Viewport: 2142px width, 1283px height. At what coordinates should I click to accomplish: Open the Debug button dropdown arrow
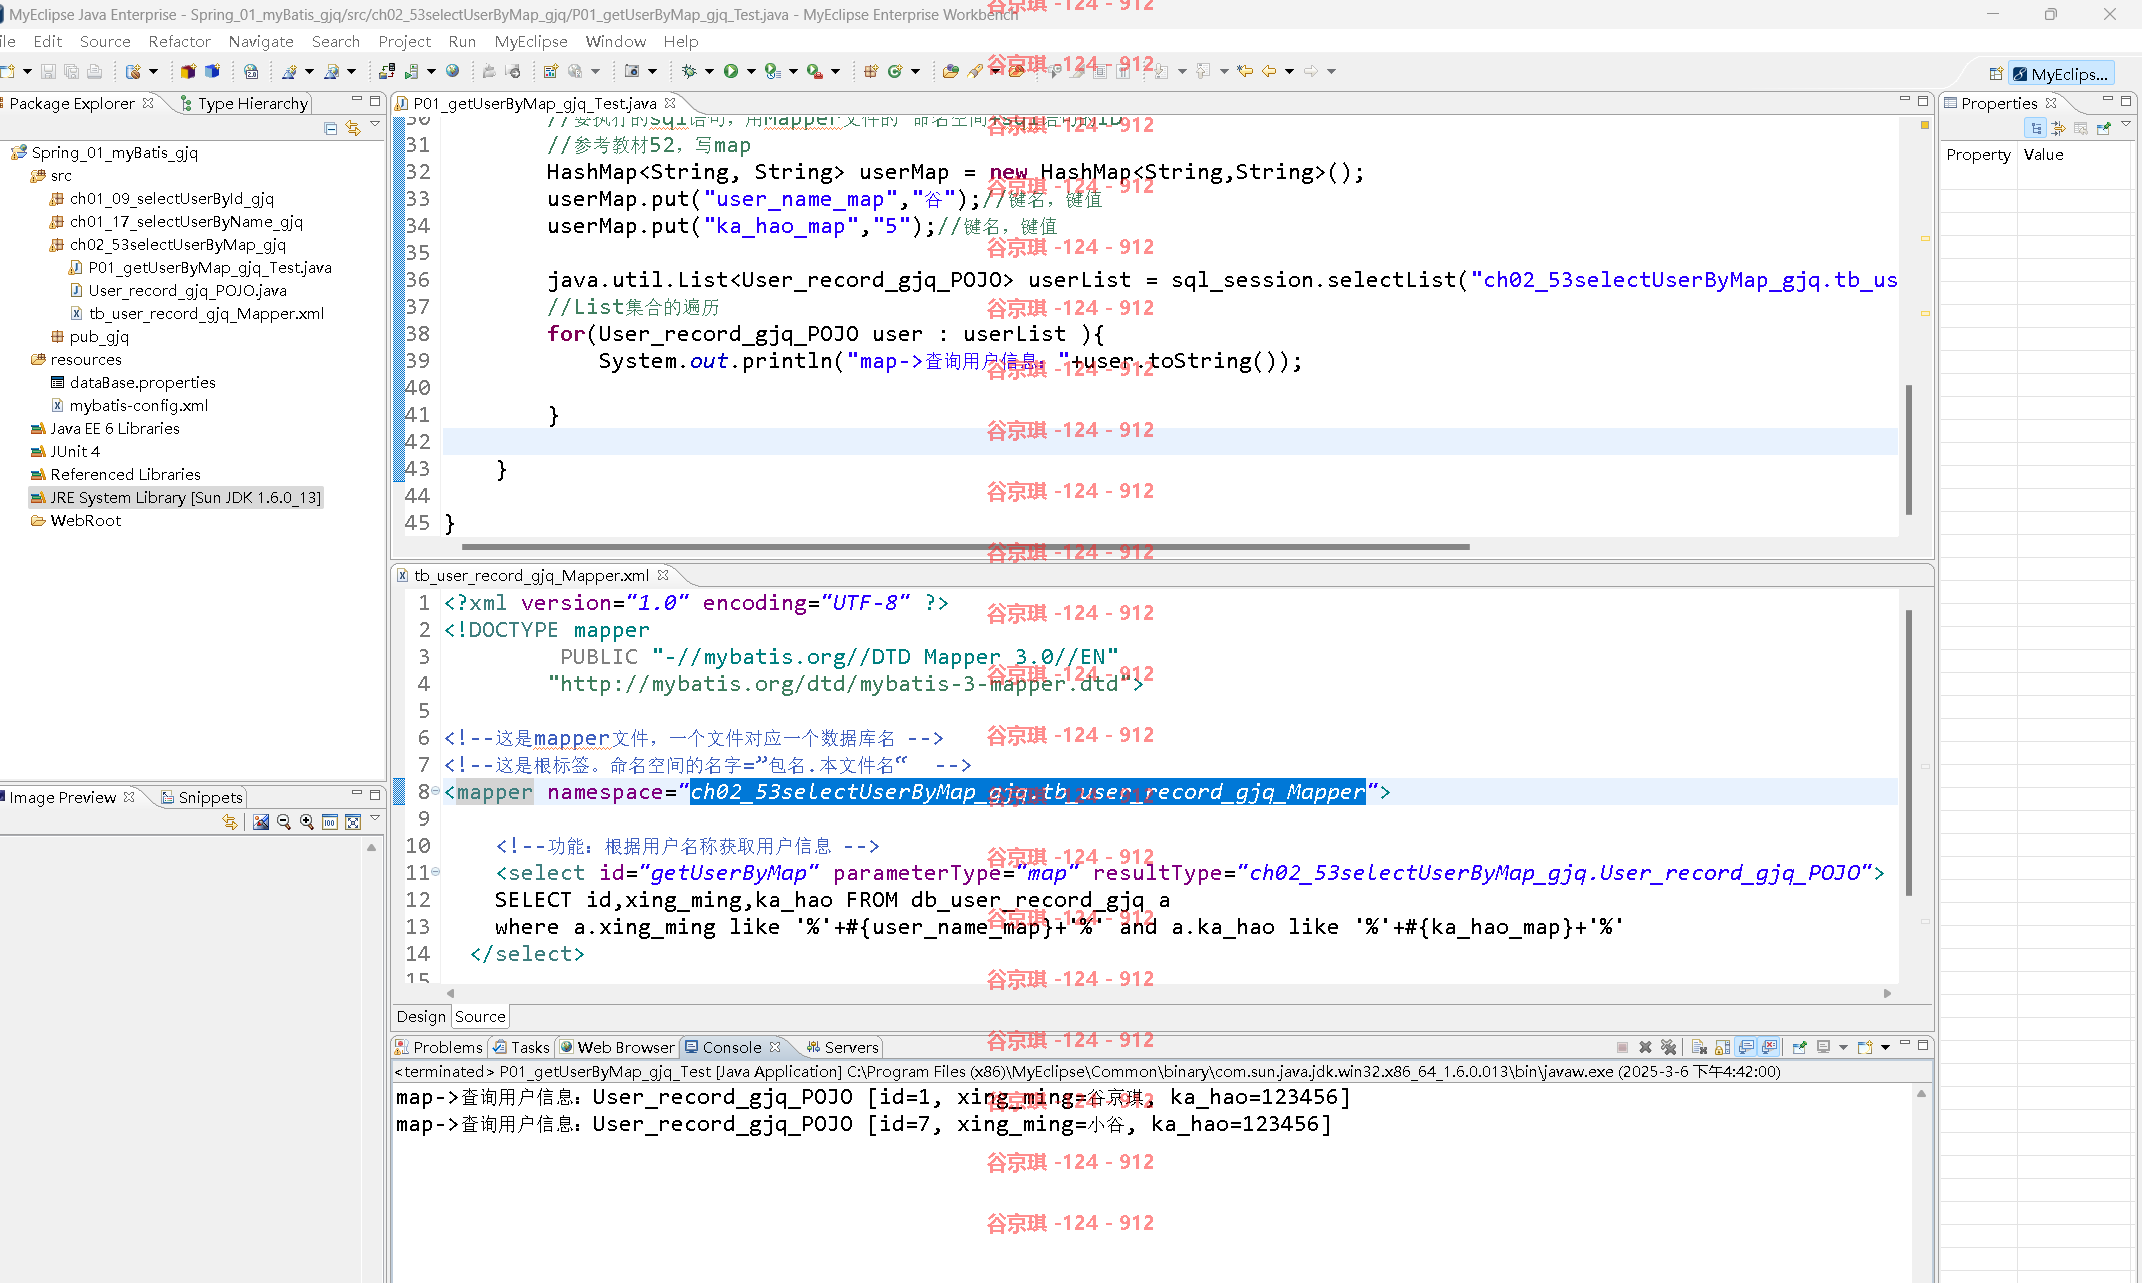709,71
